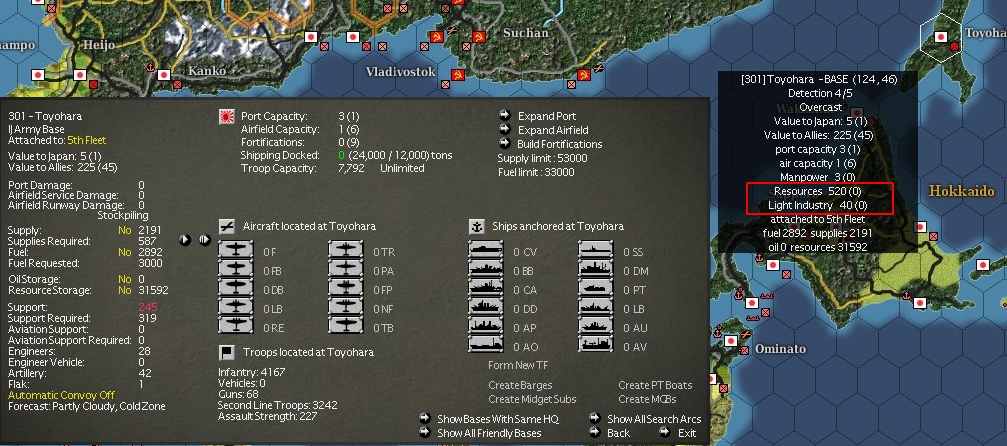The height and width of the screenshot is (446, 1007).
Task: Select the oiler (AO) ship icon
Action: pos(486,344)
